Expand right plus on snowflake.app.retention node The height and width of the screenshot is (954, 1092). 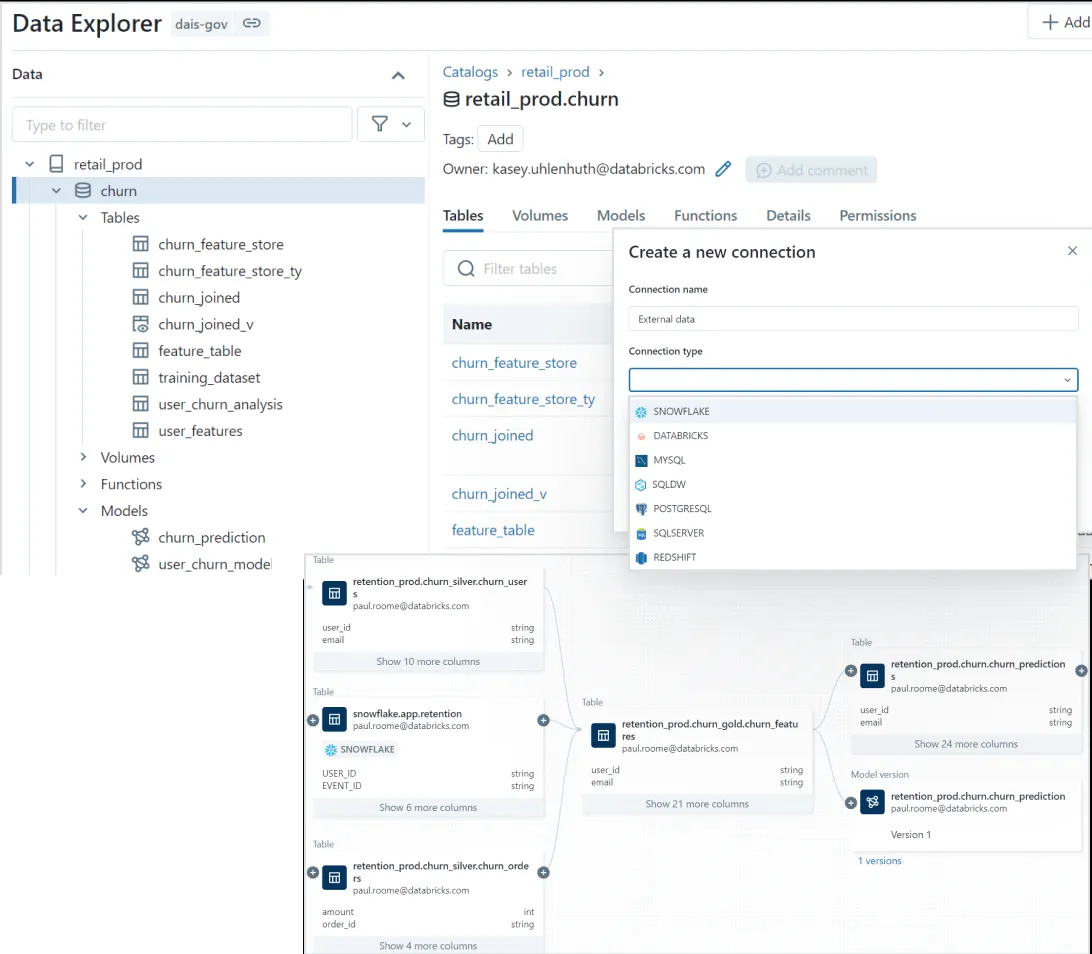pyautogui.click(x=543, y=720)
